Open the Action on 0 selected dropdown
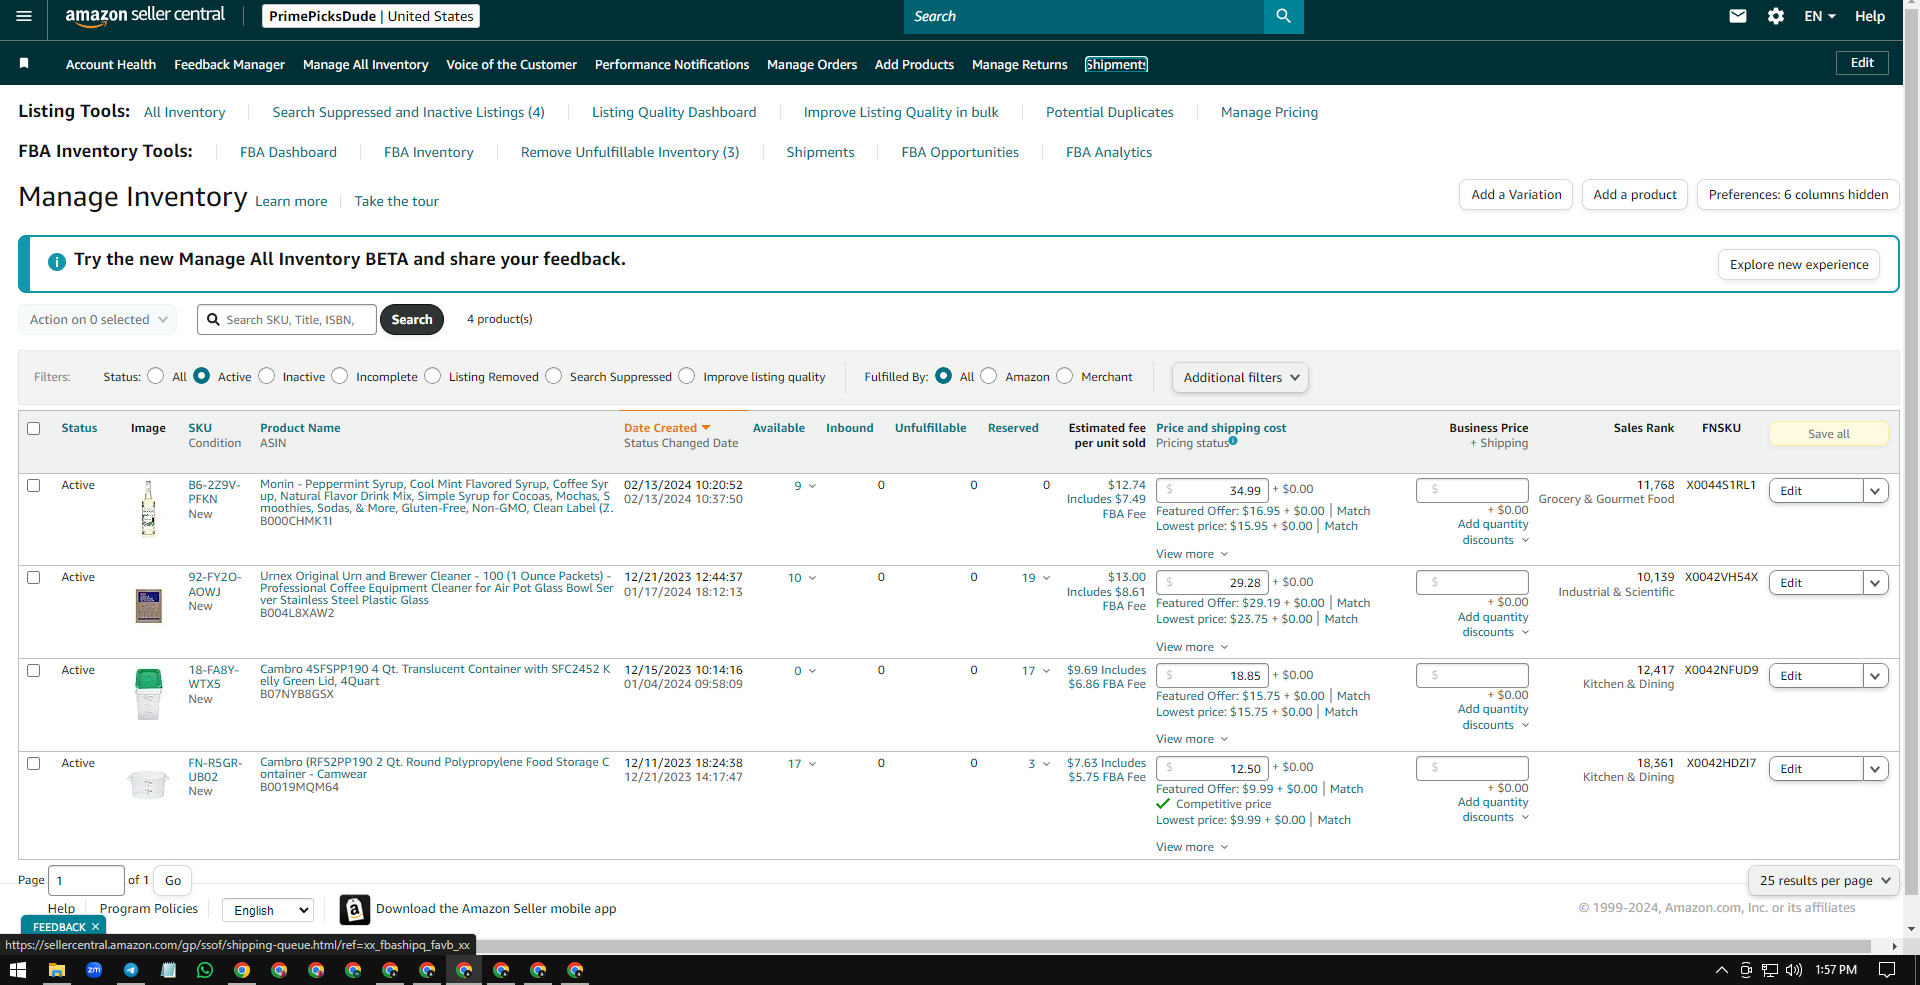 [98, 320]
